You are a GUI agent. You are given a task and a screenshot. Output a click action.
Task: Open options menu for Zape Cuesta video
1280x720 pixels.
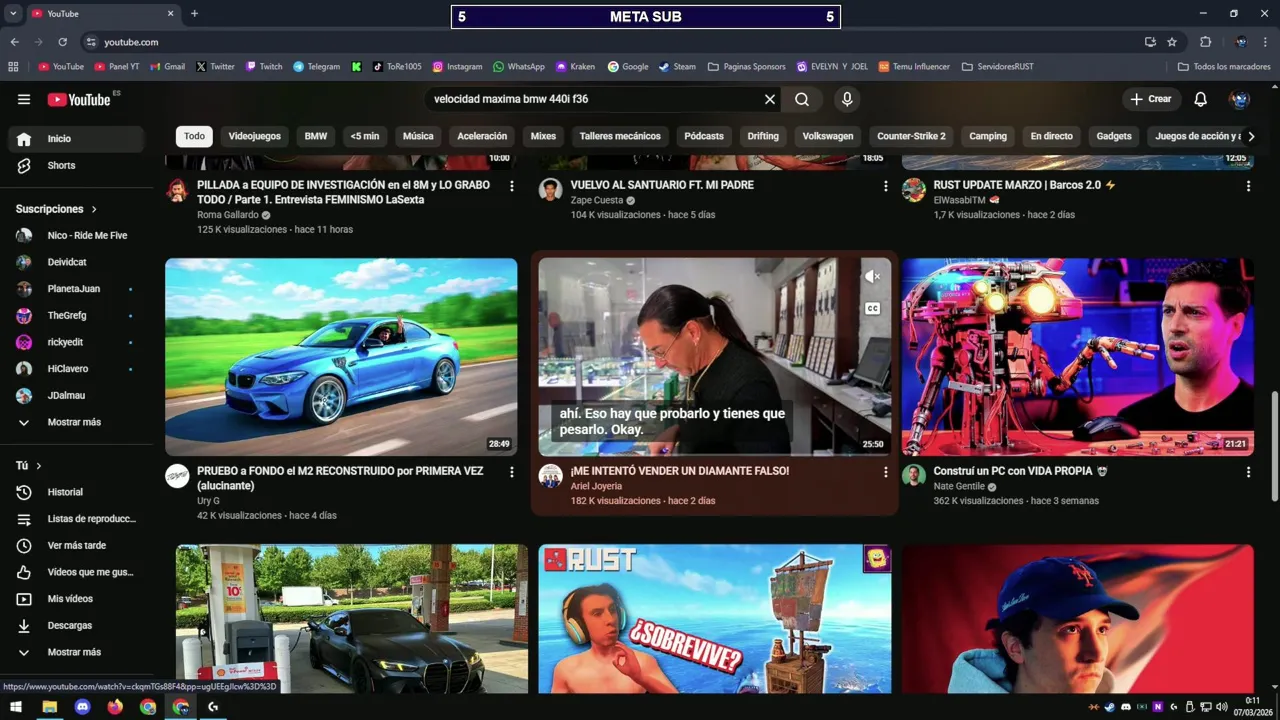pyautogui.click(x=885, y=185)
